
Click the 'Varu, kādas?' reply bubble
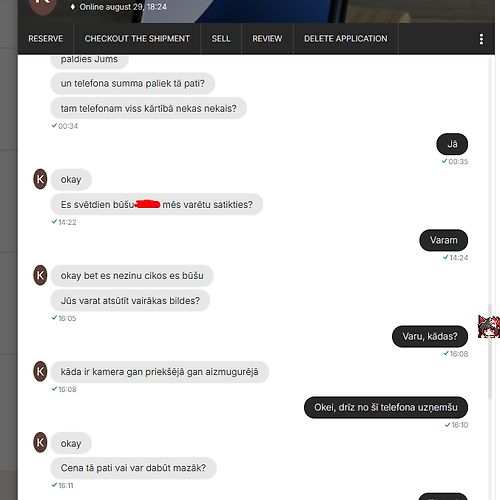point(430,336)
